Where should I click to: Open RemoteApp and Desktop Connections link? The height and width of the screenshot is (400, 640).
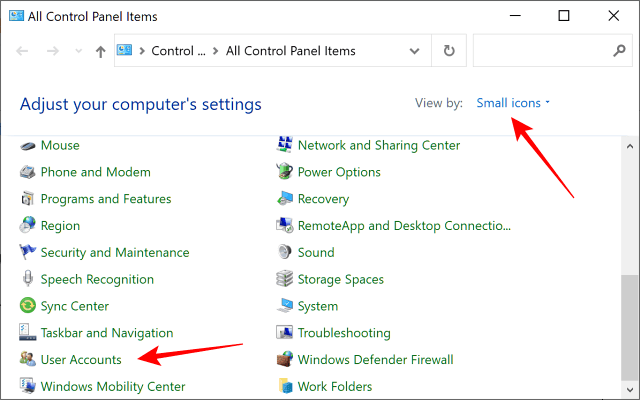pyautogui.click(x=404, y=226)
